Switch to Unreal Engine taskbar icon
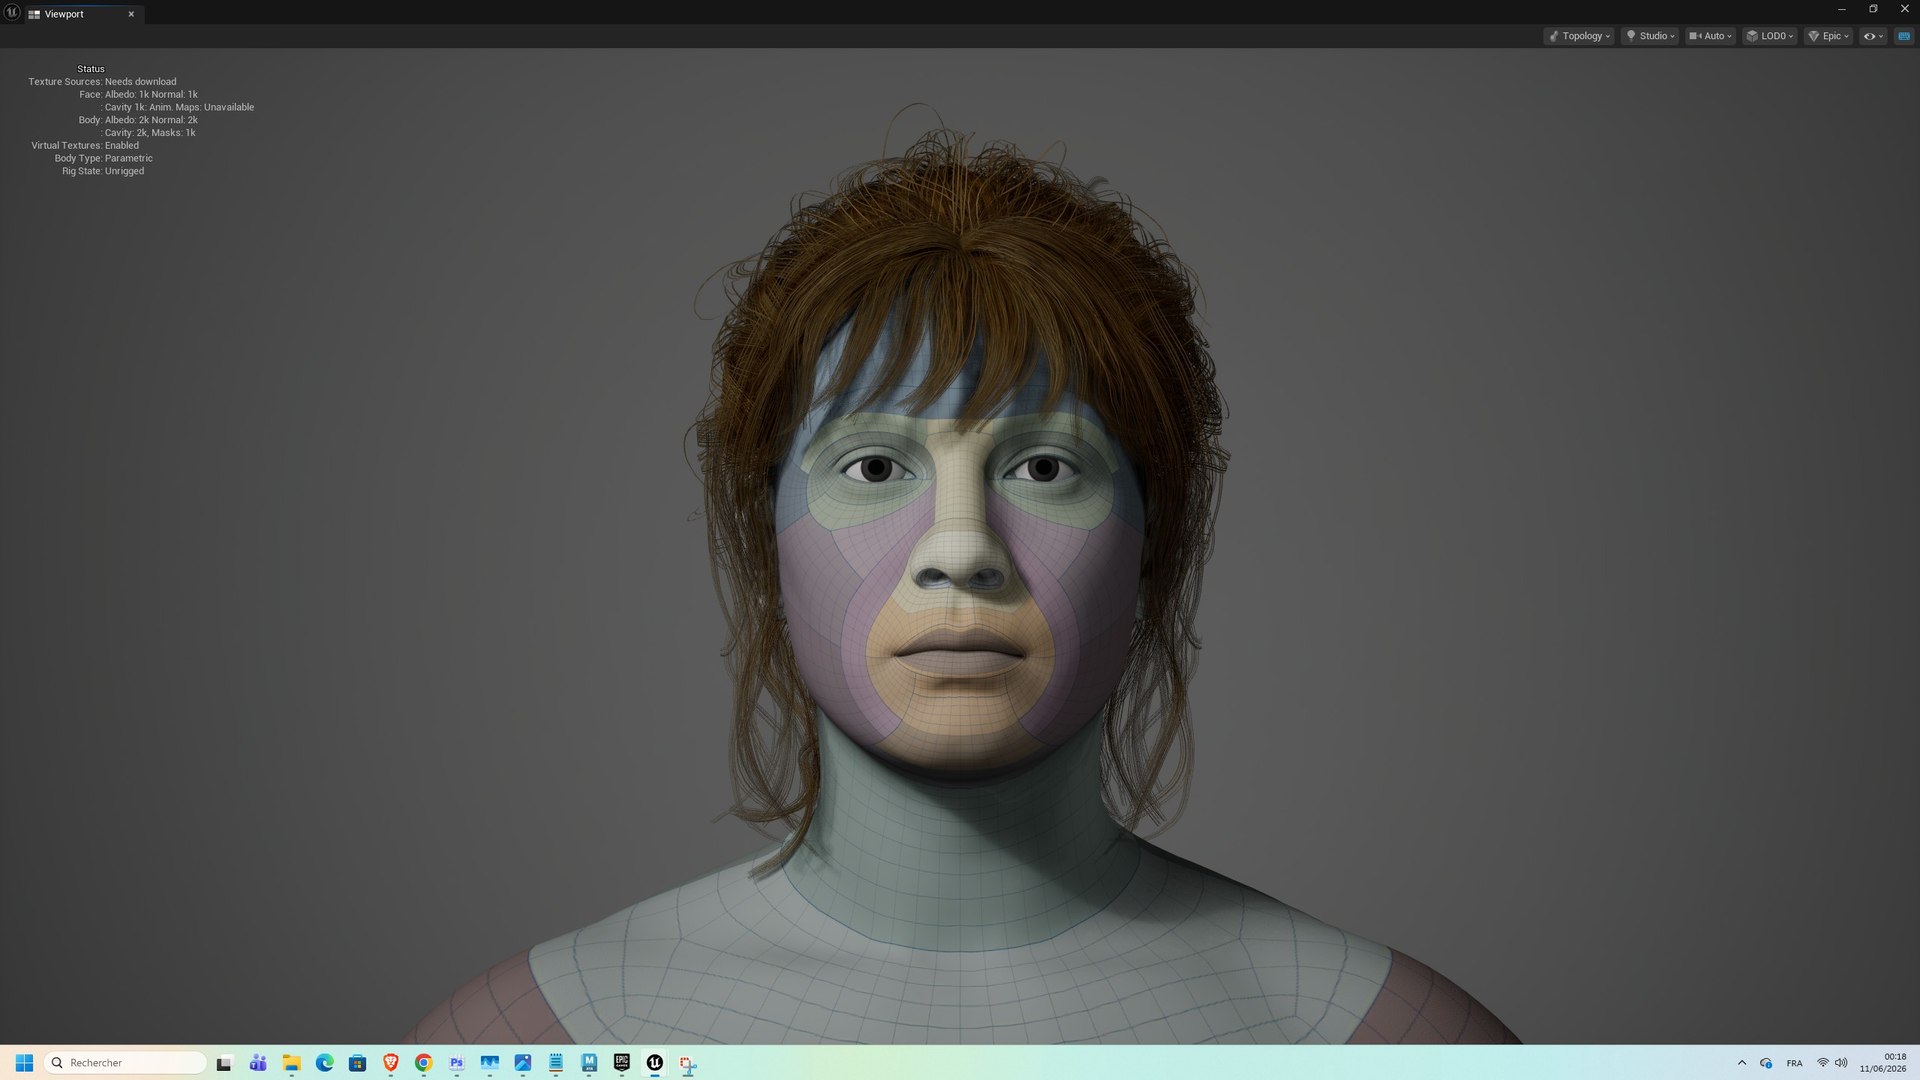1920x1080 pixels. [x=655, y=1063]
